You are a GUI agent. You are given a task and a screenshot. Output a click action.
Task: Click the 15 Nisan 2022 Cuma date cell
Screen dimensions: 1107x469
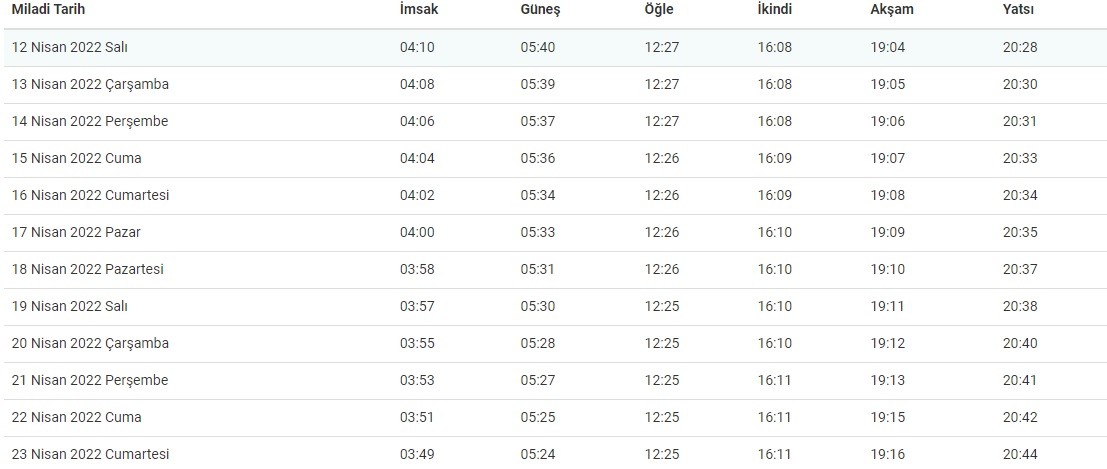coord(76,159)
